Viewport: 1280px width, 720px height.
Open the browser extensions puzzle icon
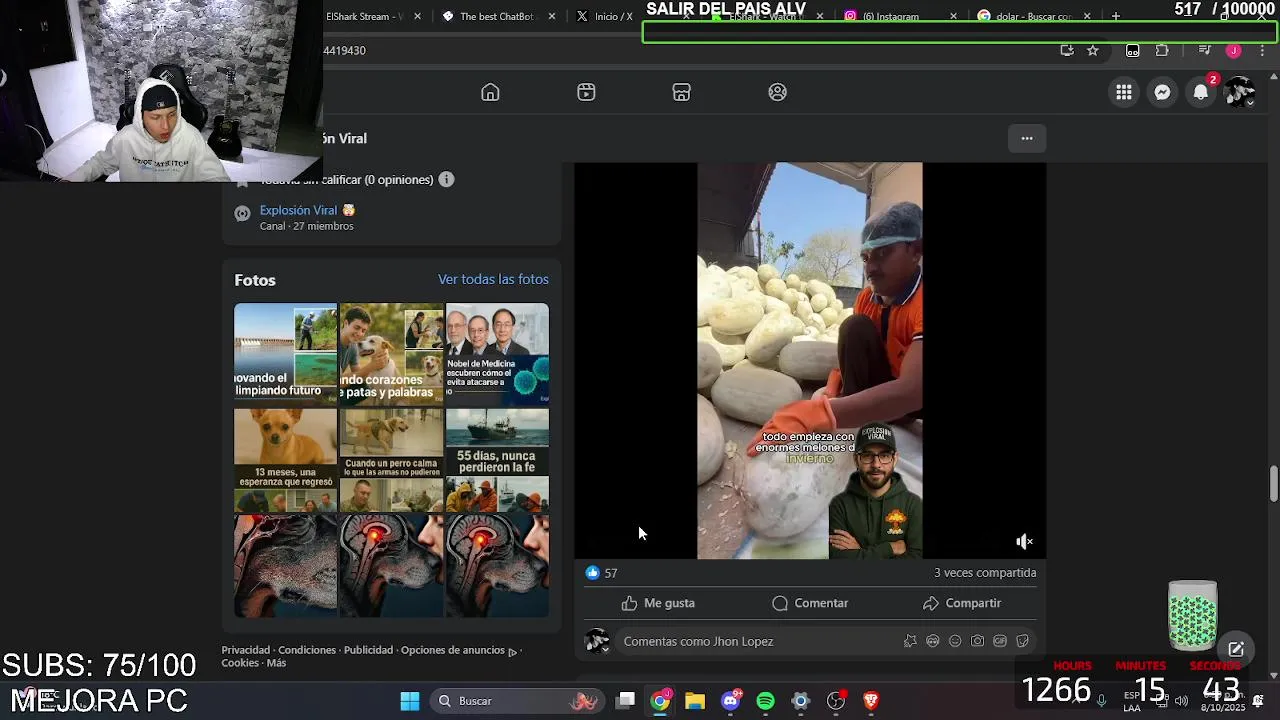pos(1162,50)
